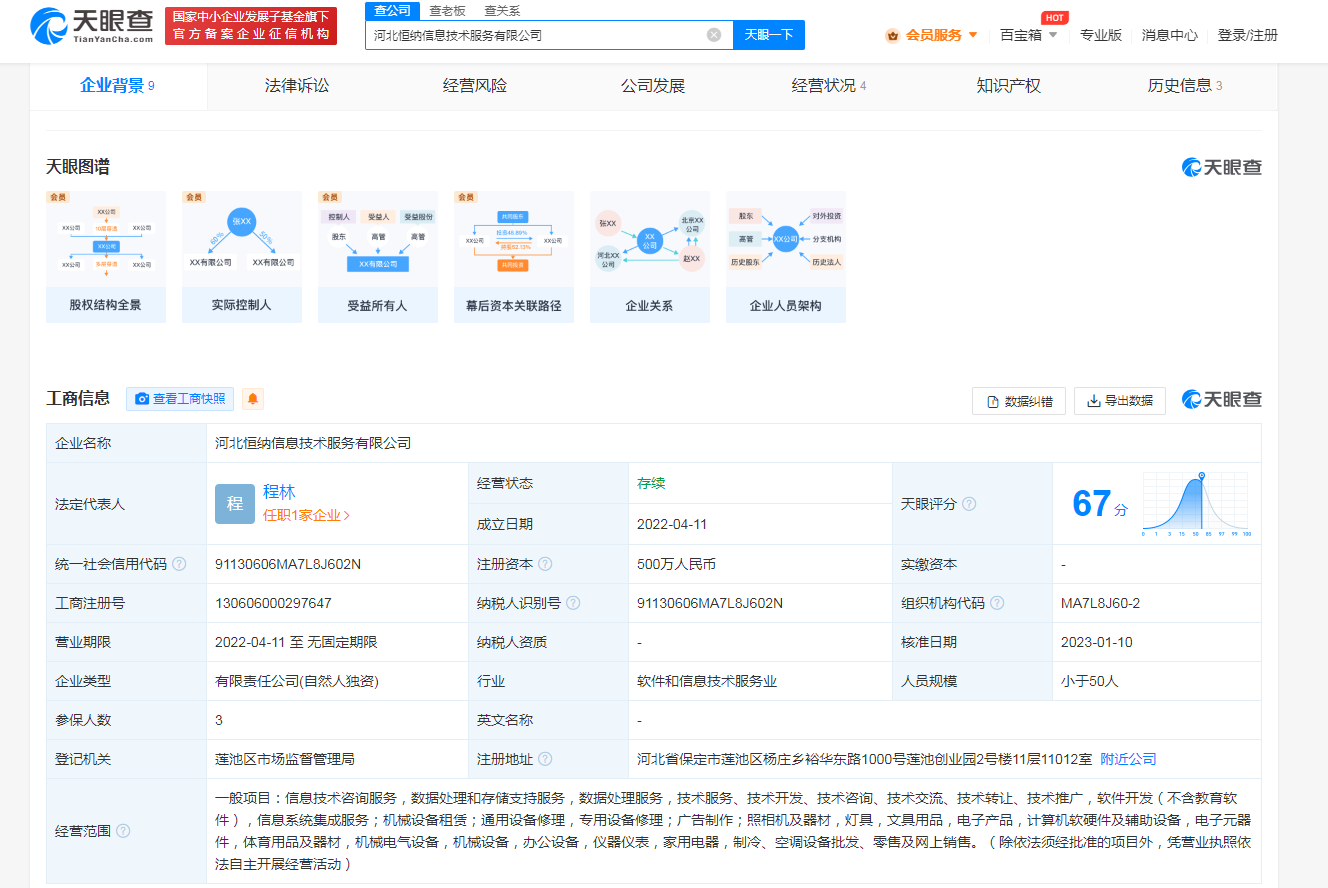
Task: Select the 软件和信息技术服务业 industry value
Action: click(707, 681)
